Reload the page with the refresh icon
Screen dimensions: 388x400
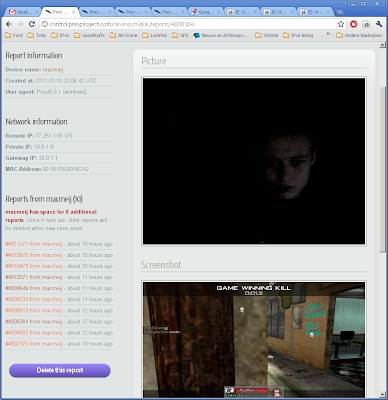(x=32, y=24)
